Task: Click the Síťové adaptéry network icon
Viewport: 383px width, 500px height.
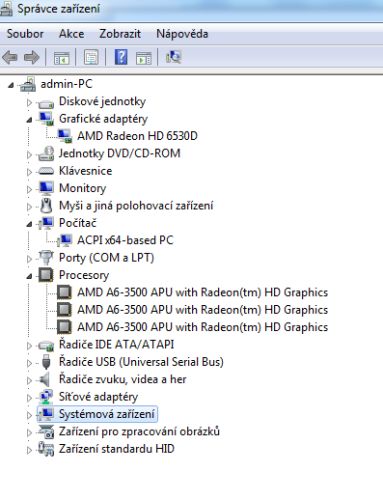Action: point(46,397)
